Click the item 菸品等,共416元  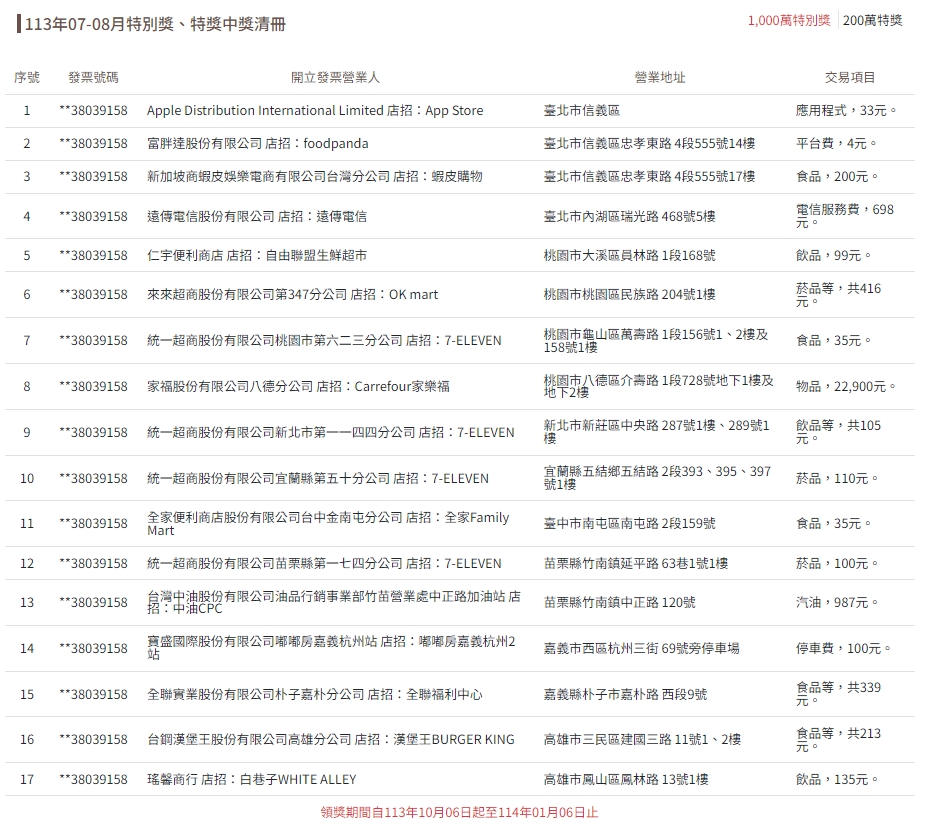click(x=838, y=295)
